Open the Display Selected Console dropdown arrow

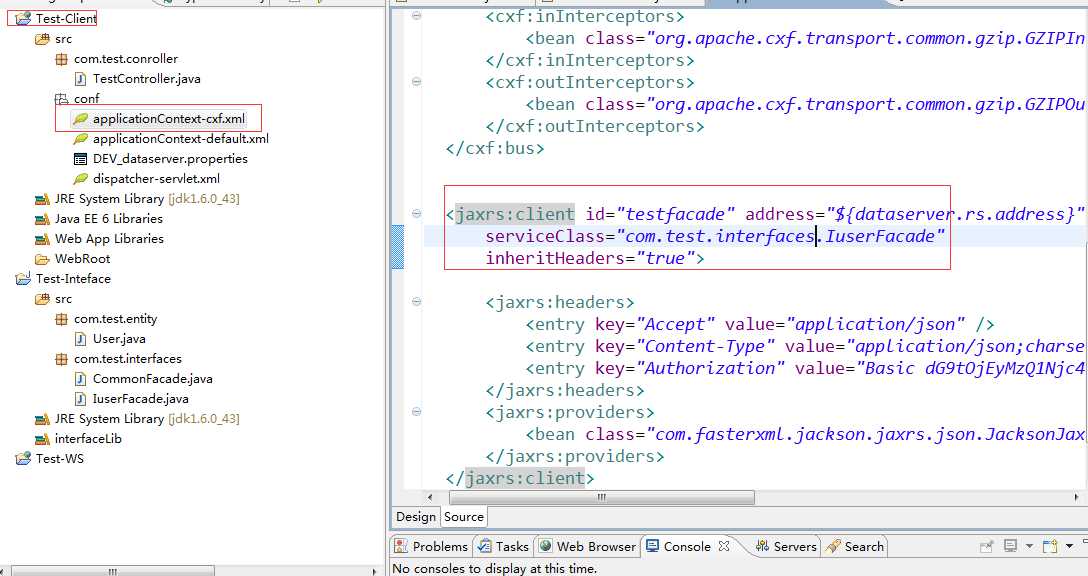1028,546
